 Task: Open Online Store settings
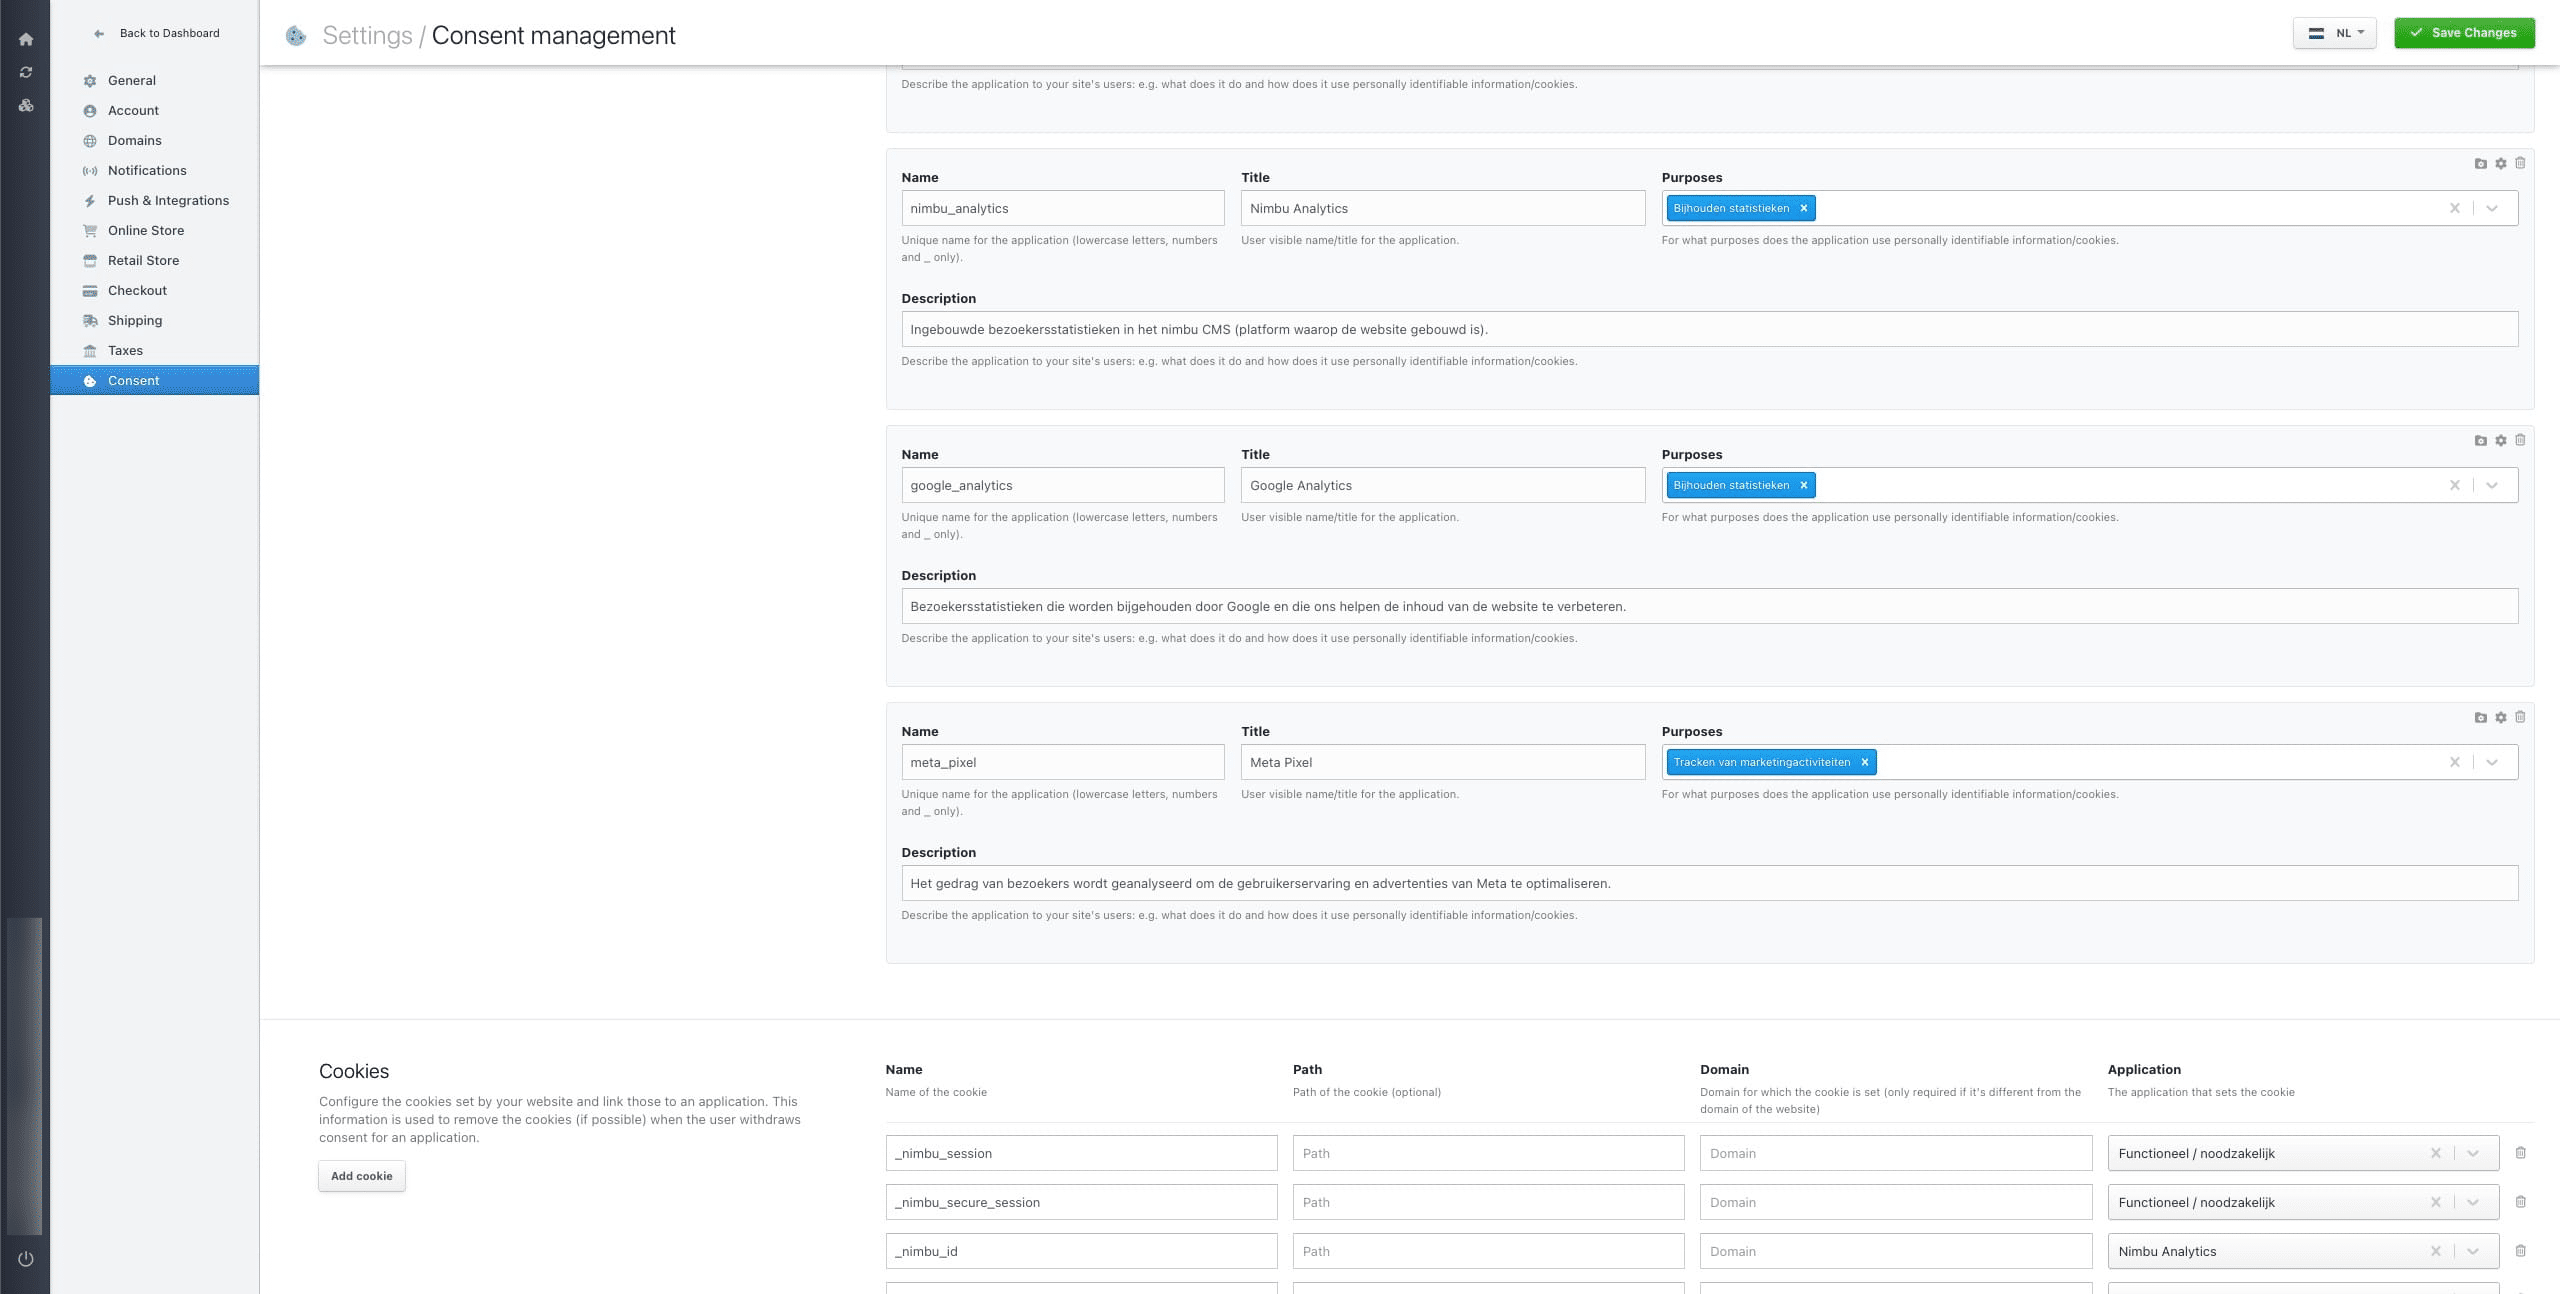[146, 230]
